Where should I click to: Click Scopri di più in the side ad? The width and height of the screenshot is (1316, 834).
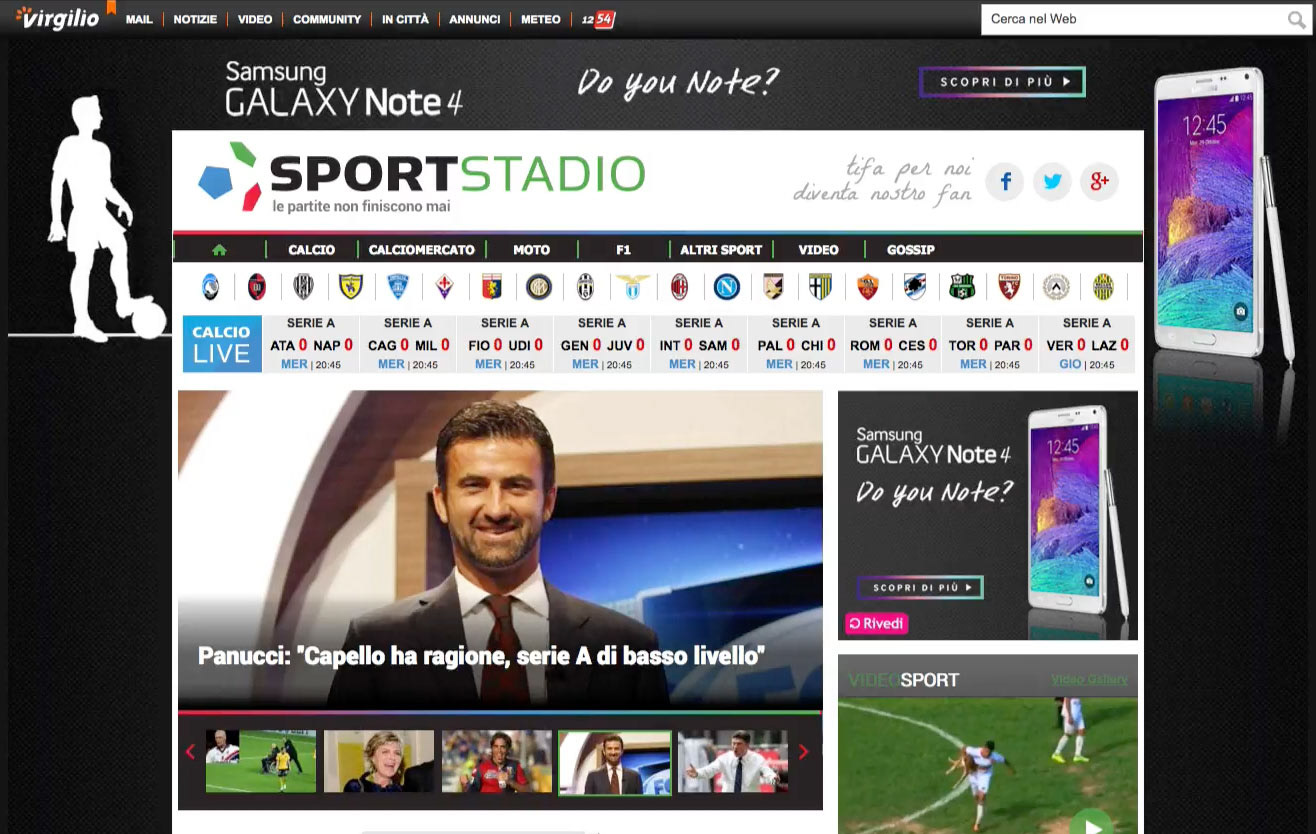click(920, 587)
